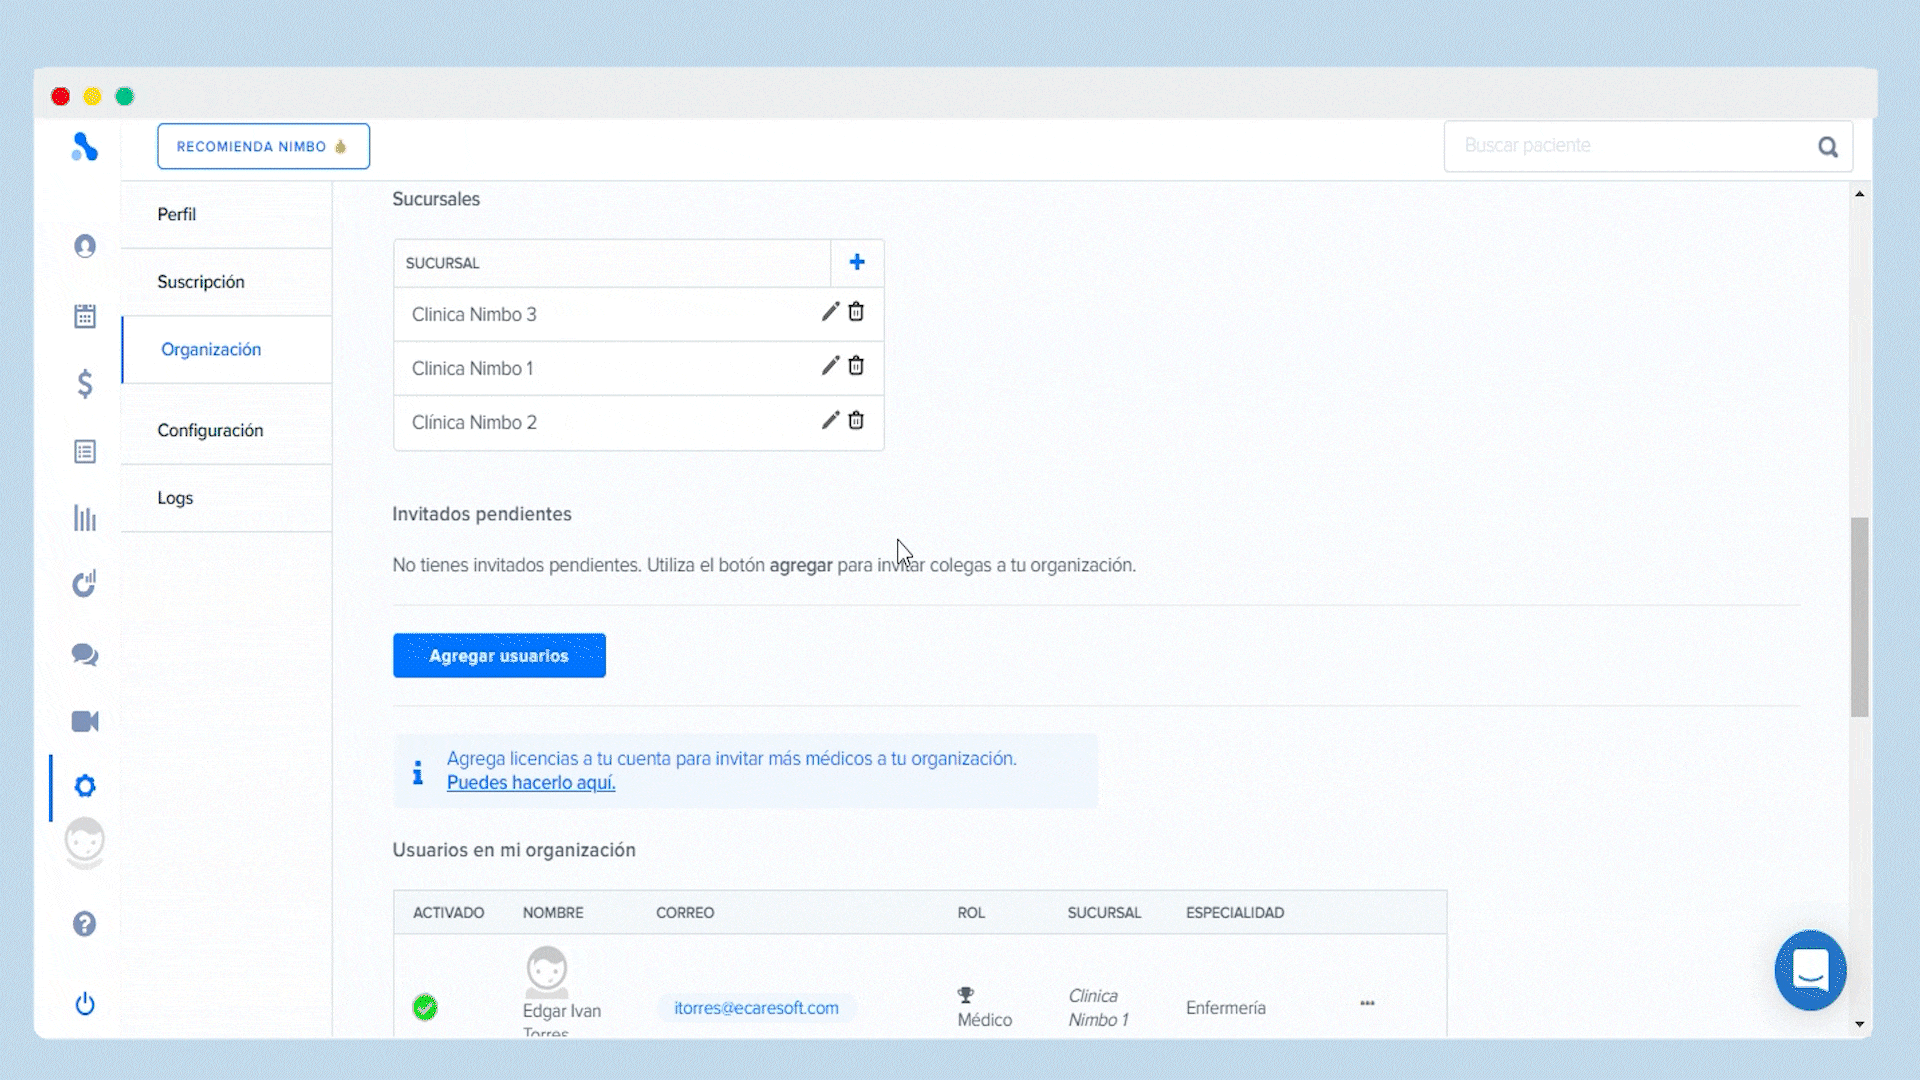Edit the Clinica Nimbo 3 sucursal
The height and width of the screenshot is (1080, 1920).
pos(829,311)
